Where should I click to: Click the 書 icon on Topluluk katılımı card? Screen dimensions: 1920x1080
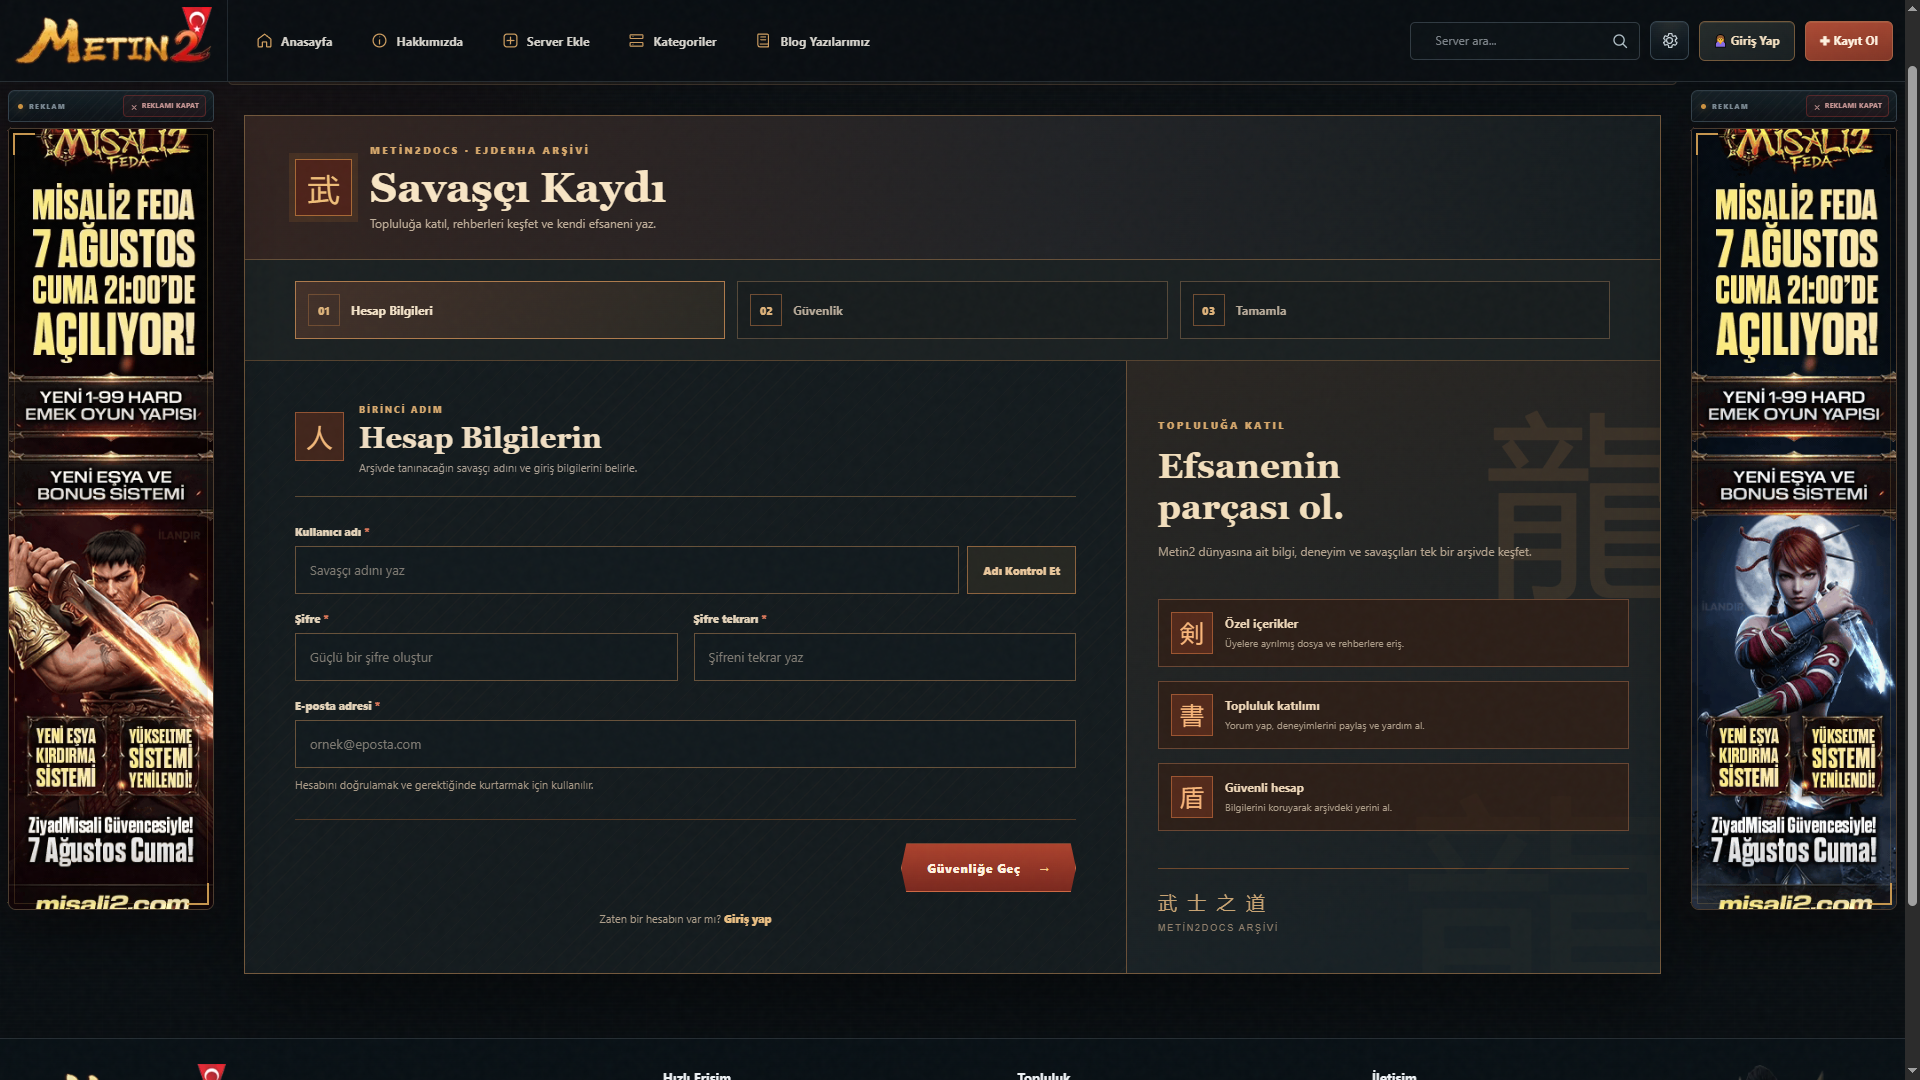1192,715
